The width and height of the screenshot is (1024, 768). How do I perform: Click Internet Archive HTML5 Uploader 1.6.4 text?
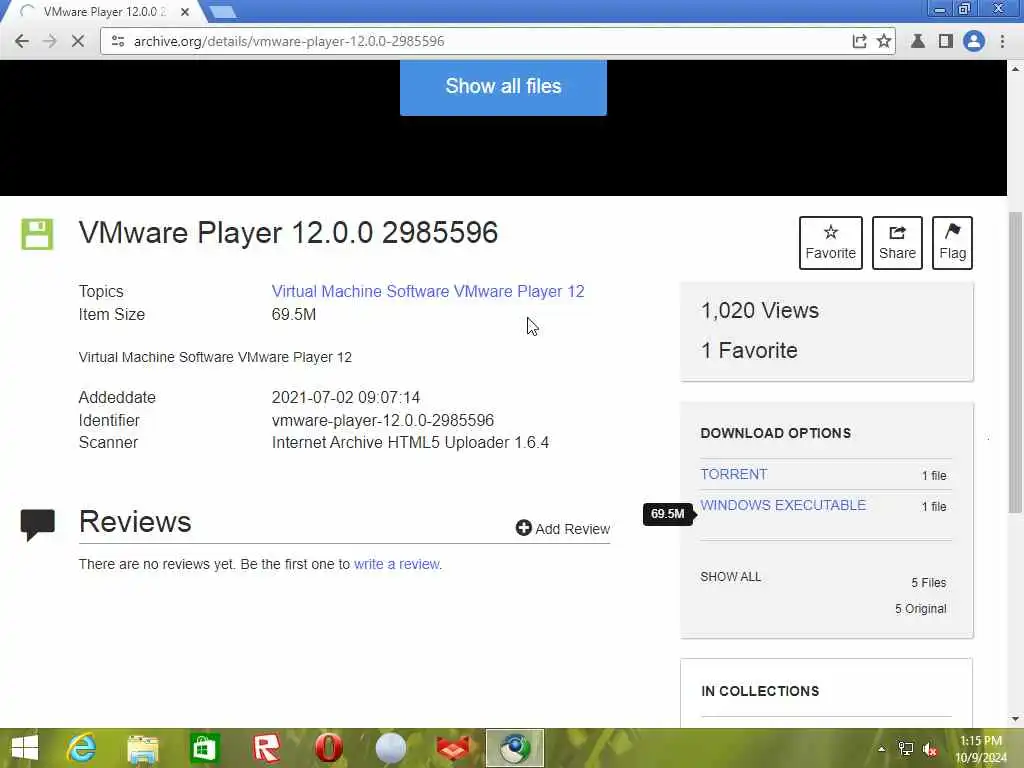coord(410,443)
